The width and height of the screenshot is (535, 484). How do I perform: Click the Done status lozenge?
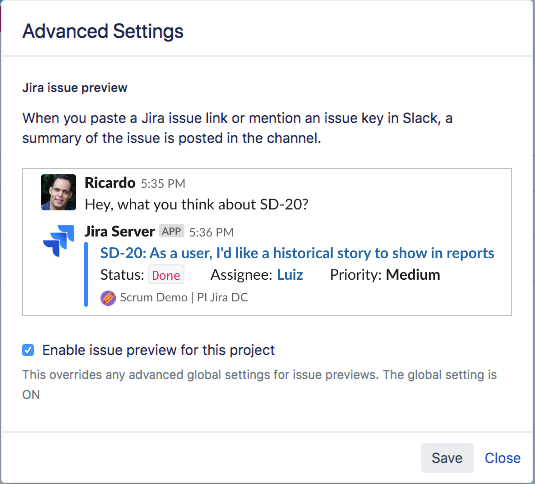tap(166, 275)
